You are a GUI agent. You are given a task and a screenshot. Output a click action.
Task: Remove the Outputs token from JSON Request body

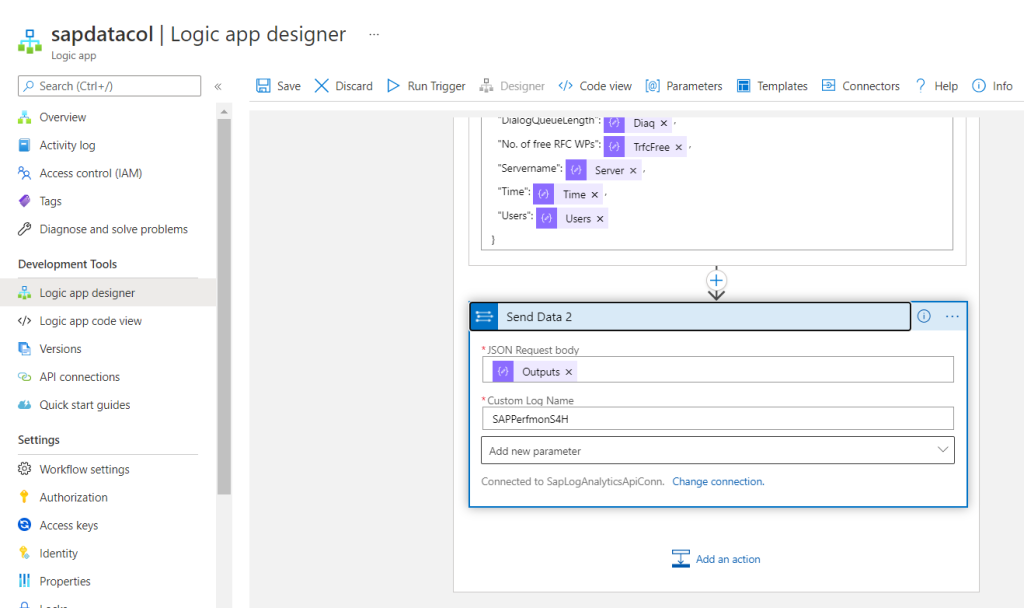click(x=569, y=372)
